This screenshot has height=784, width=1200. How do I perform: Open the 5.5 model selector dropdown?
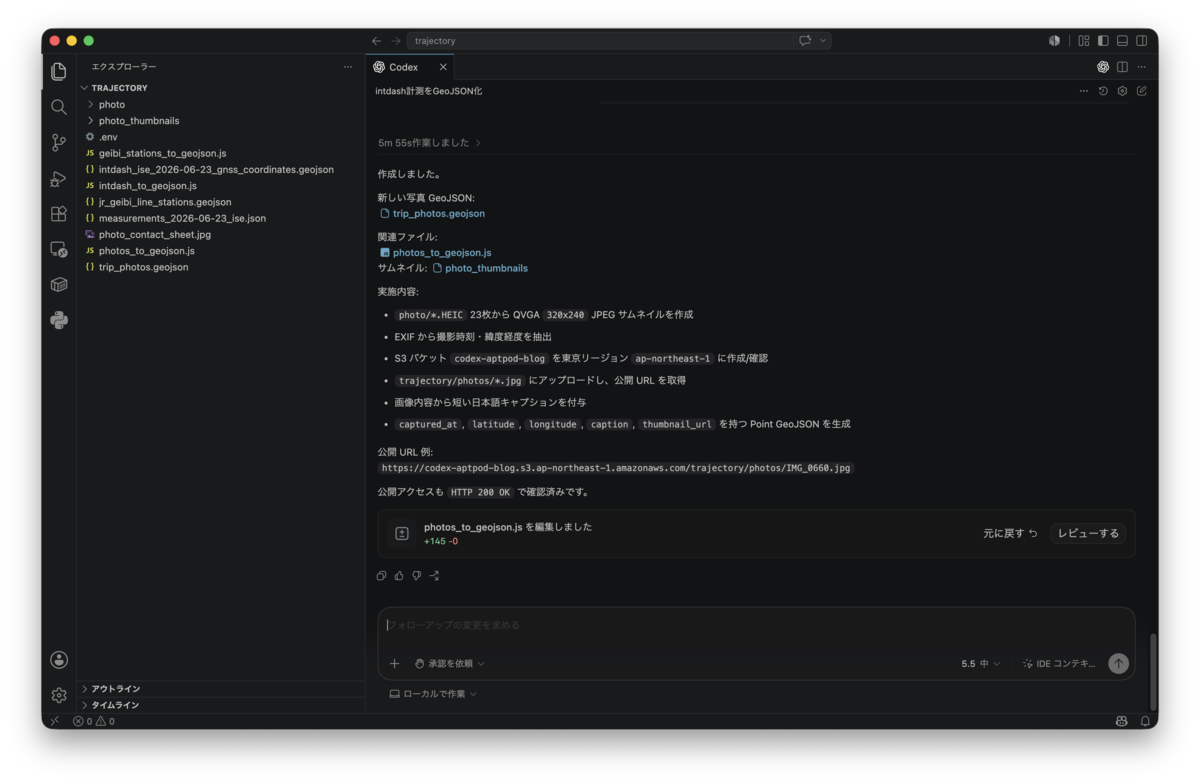click(x=980, y=663)
